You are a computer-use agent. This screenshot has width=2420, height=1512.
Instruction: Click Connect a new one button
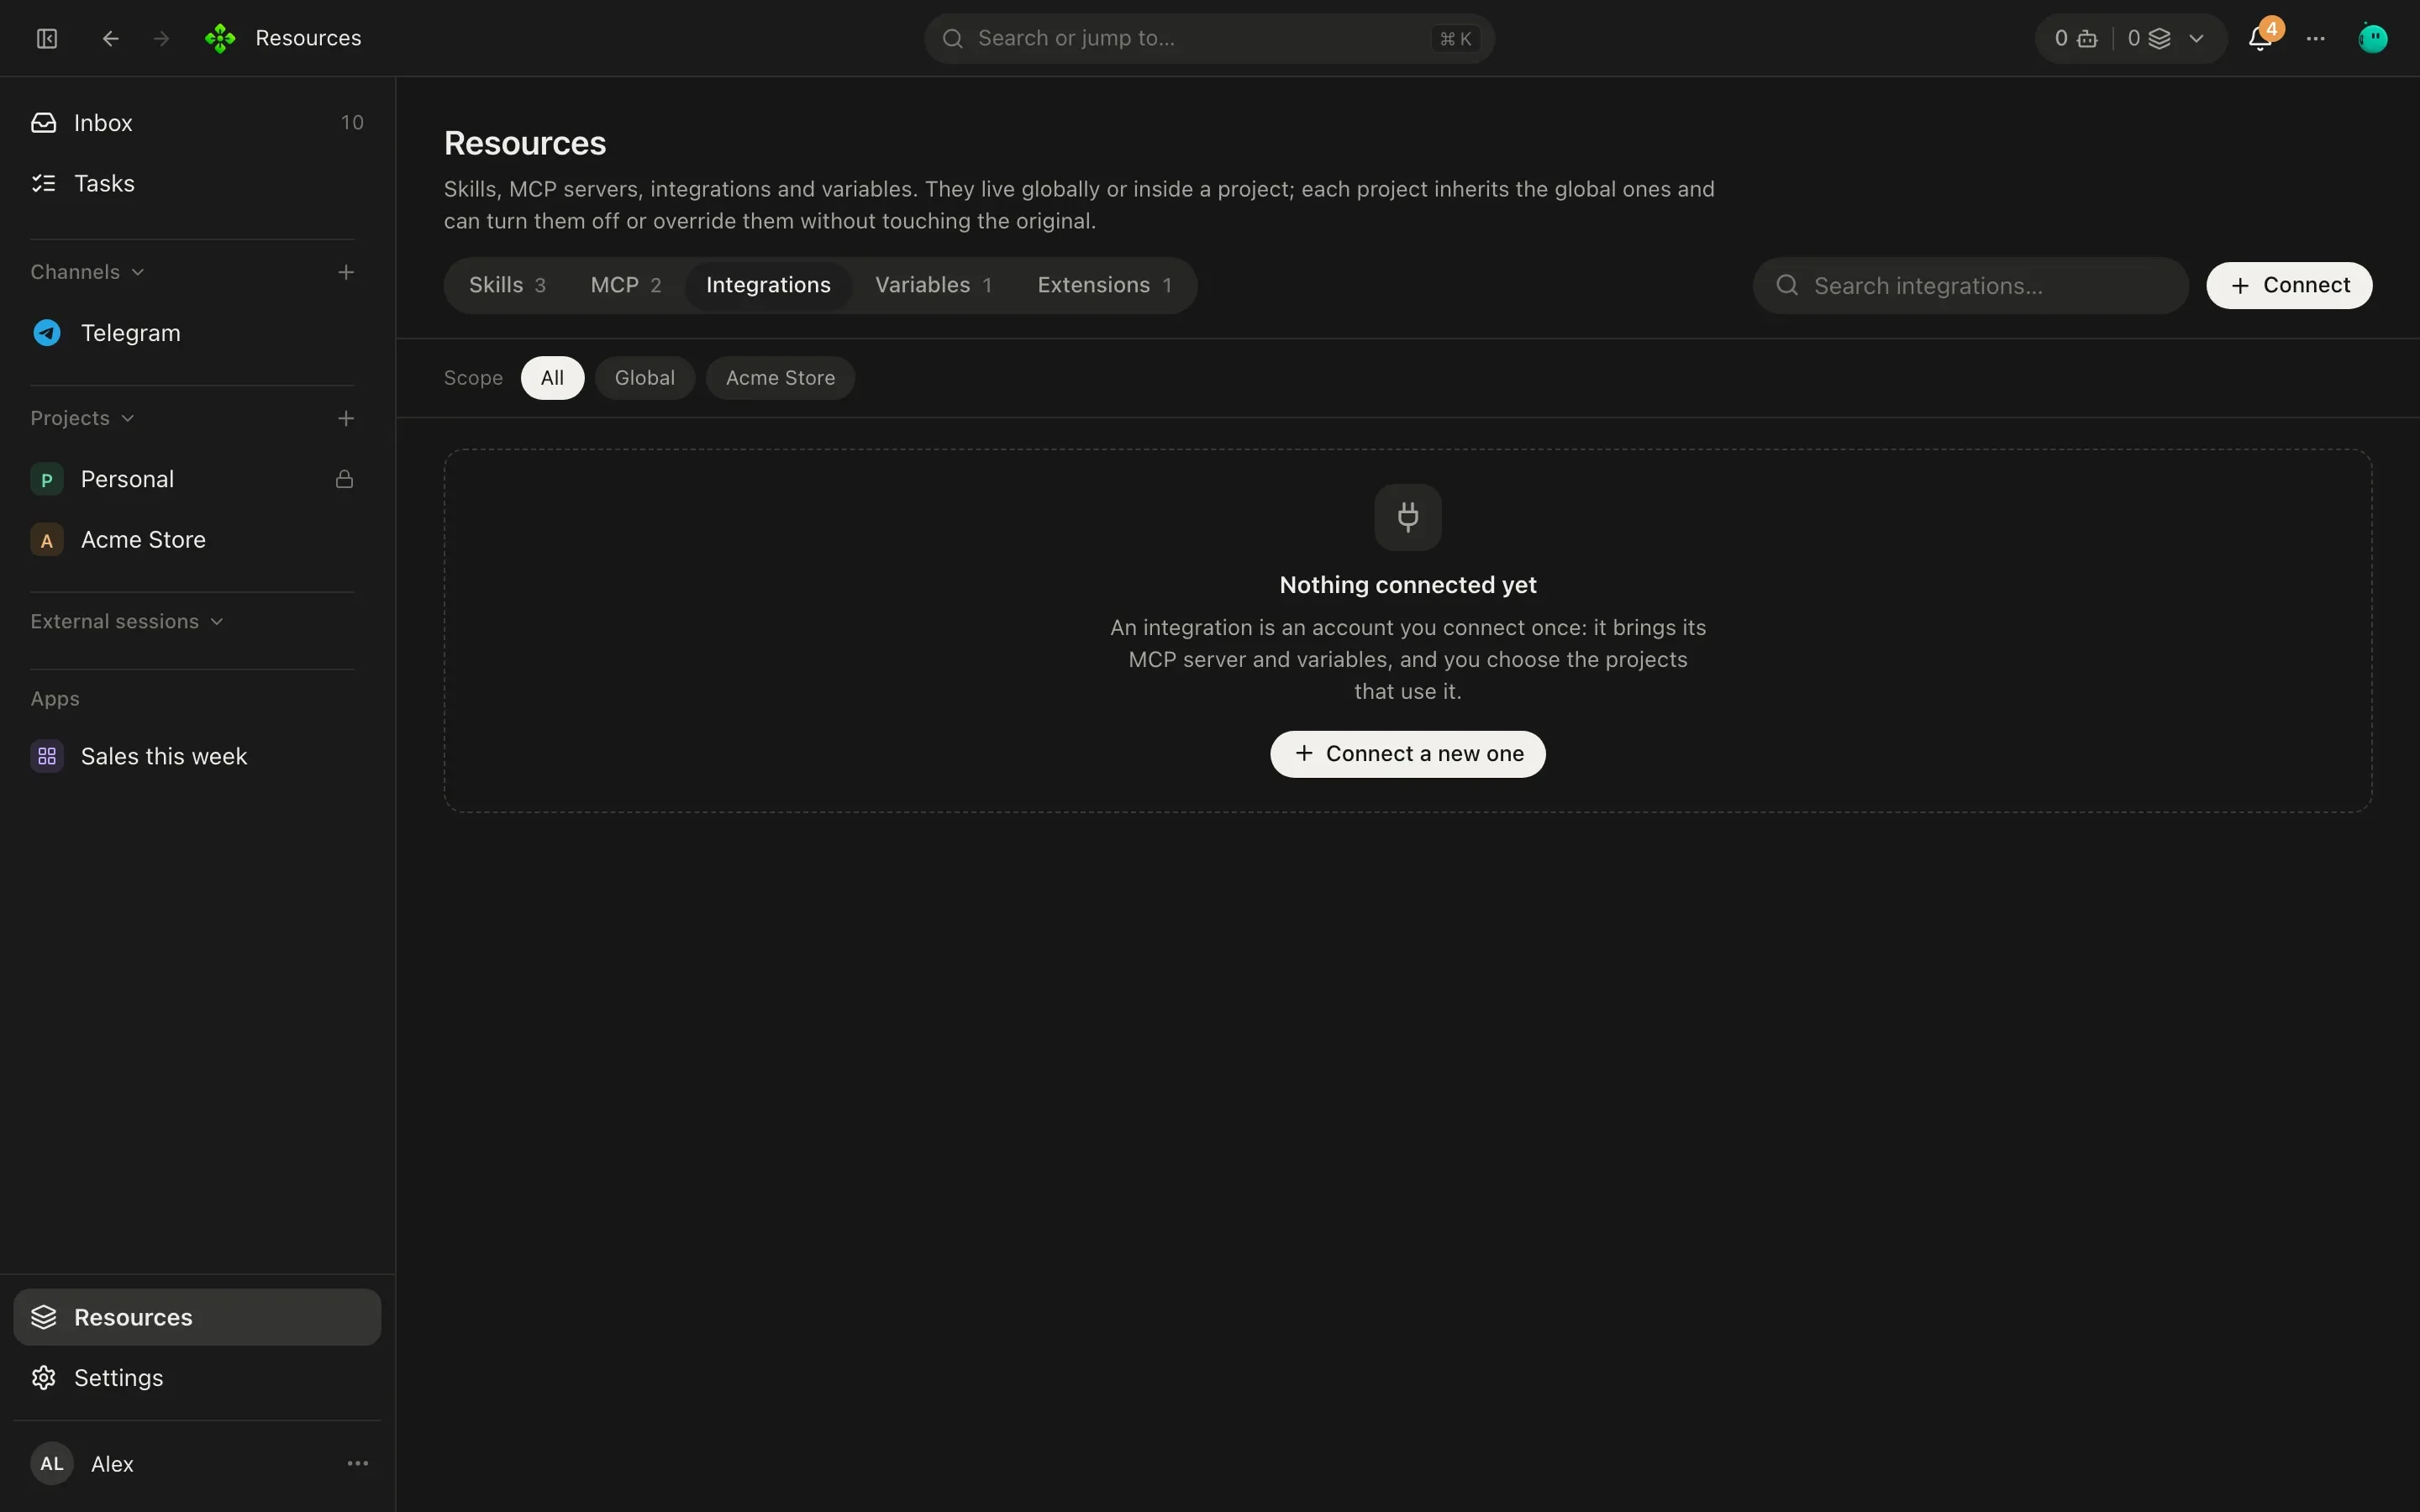[x=1408, y=754]
